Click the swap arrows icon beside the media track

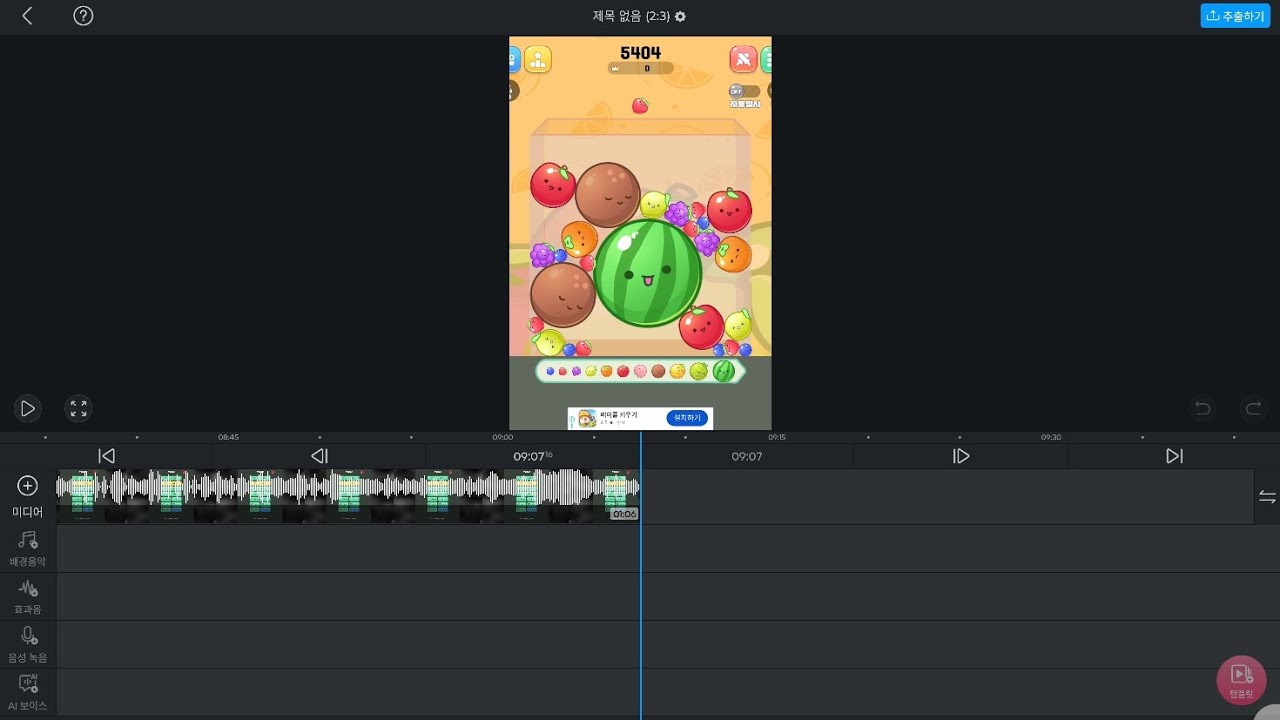click(x=1267, y=497)
